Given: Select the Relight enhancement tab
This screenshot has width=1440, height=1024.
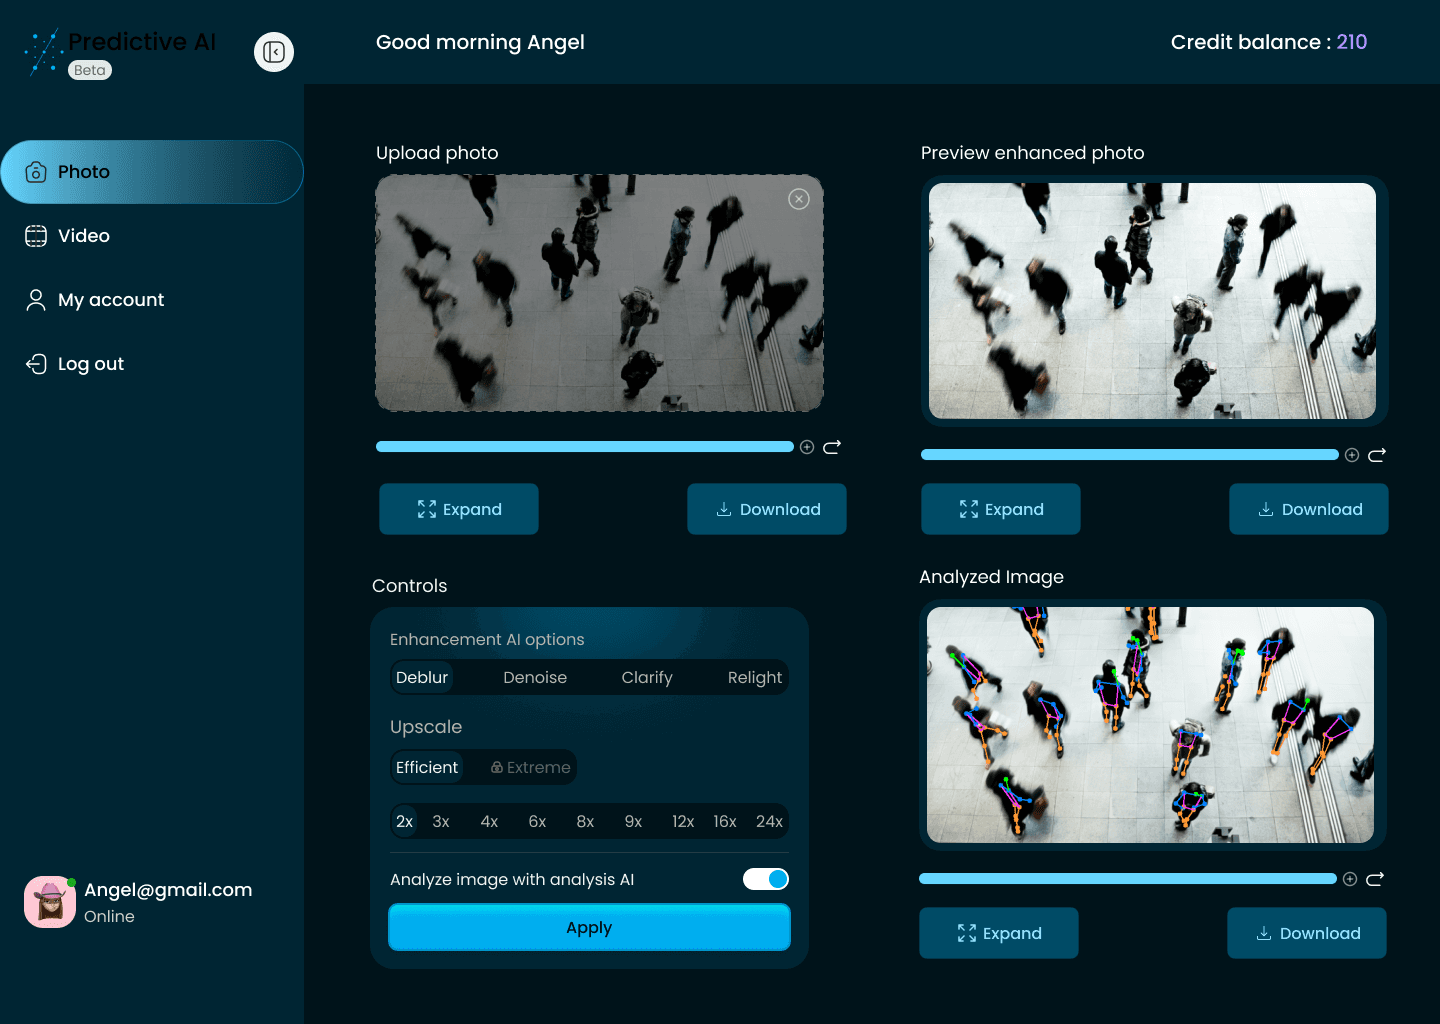Looking at the screenshot, I should 754,677.
